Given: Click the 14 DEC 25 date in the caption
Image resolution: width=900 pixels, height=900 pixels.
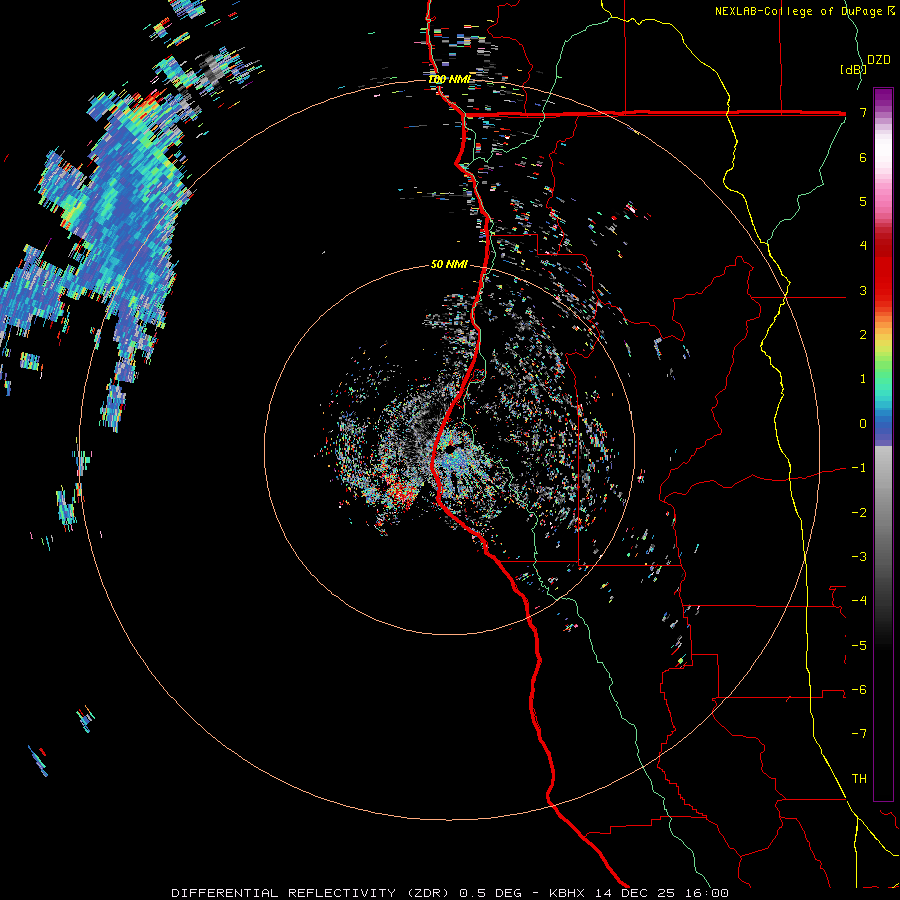Looking at the screenshot, I should click(633, 893).
